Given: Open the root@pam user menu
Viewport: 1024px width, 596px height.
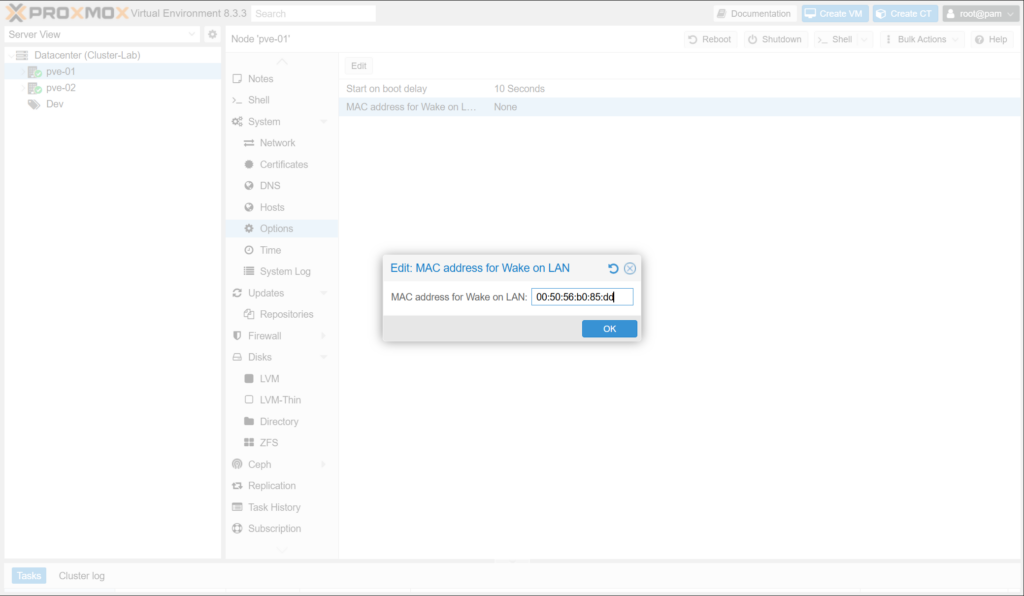Looking at the screenshot, I should (x=980, y=14).
